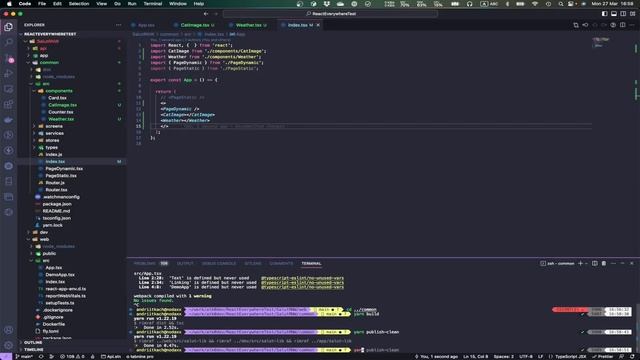Expand the Timeline section

(x=33, y=350)
